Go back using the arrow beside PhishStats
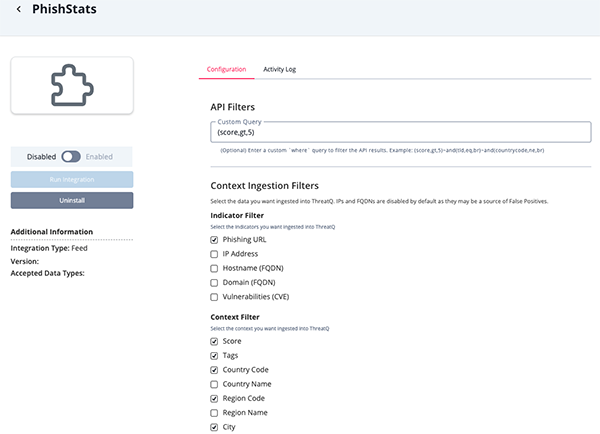The width and height of the screenshot is (600, 434). pos(19,9)
